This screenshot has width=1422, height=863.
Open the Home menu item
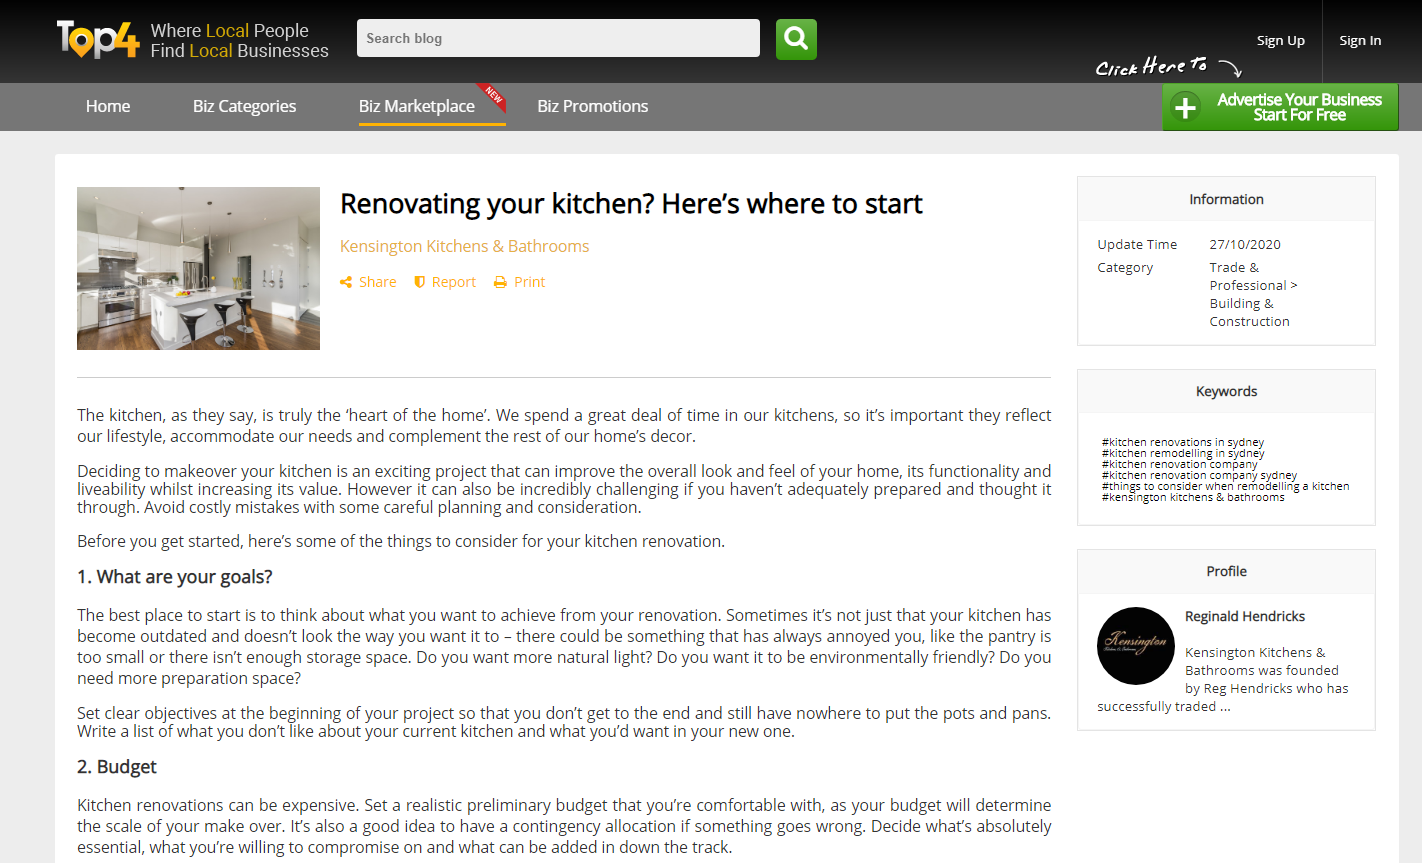click(108, 106)
